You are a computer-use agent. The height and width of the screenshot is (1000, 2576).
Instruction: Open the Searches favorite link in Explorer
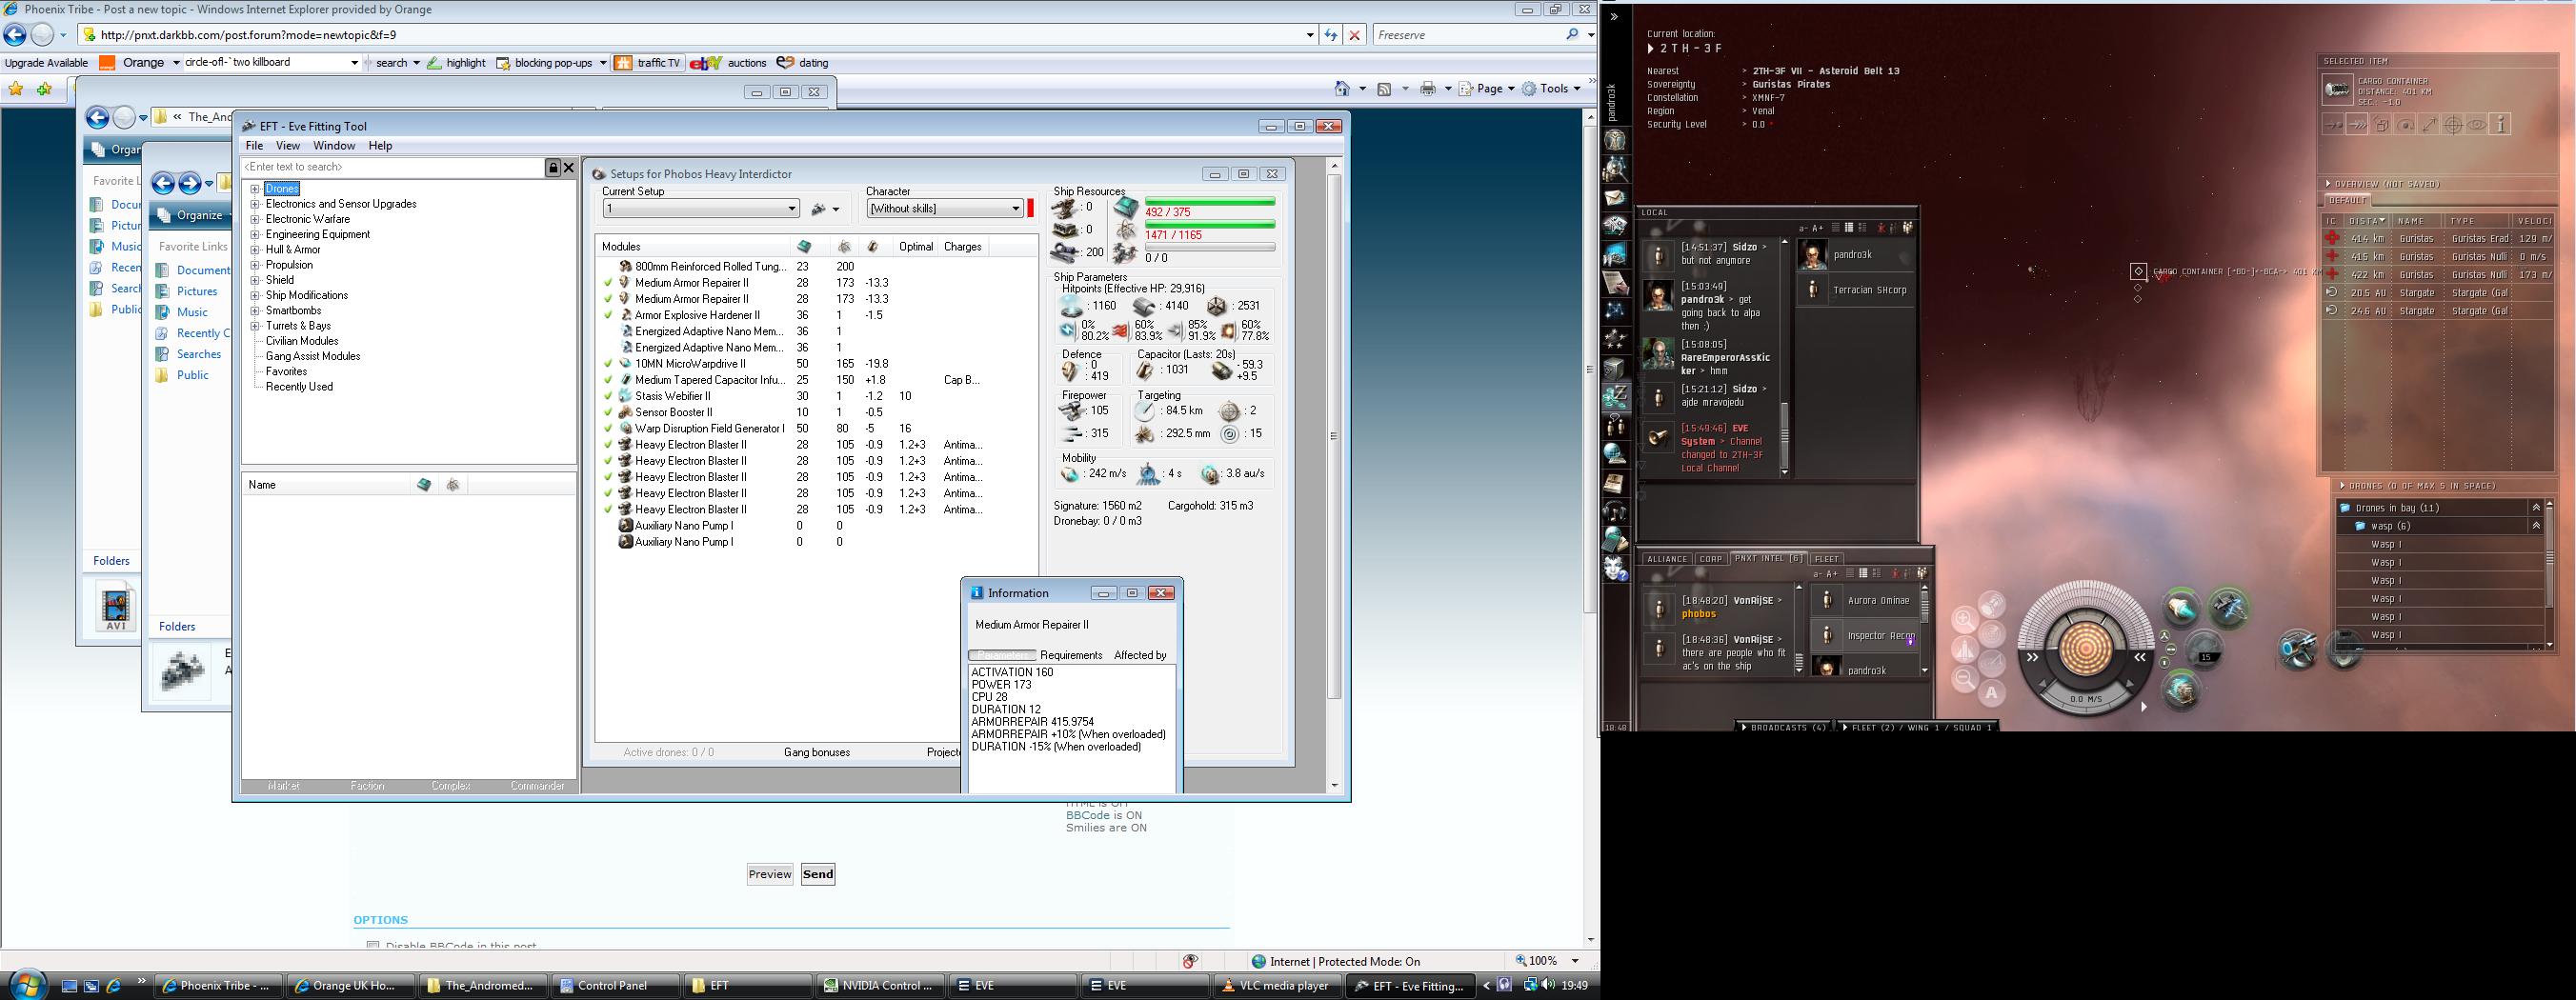pos(199,354)
